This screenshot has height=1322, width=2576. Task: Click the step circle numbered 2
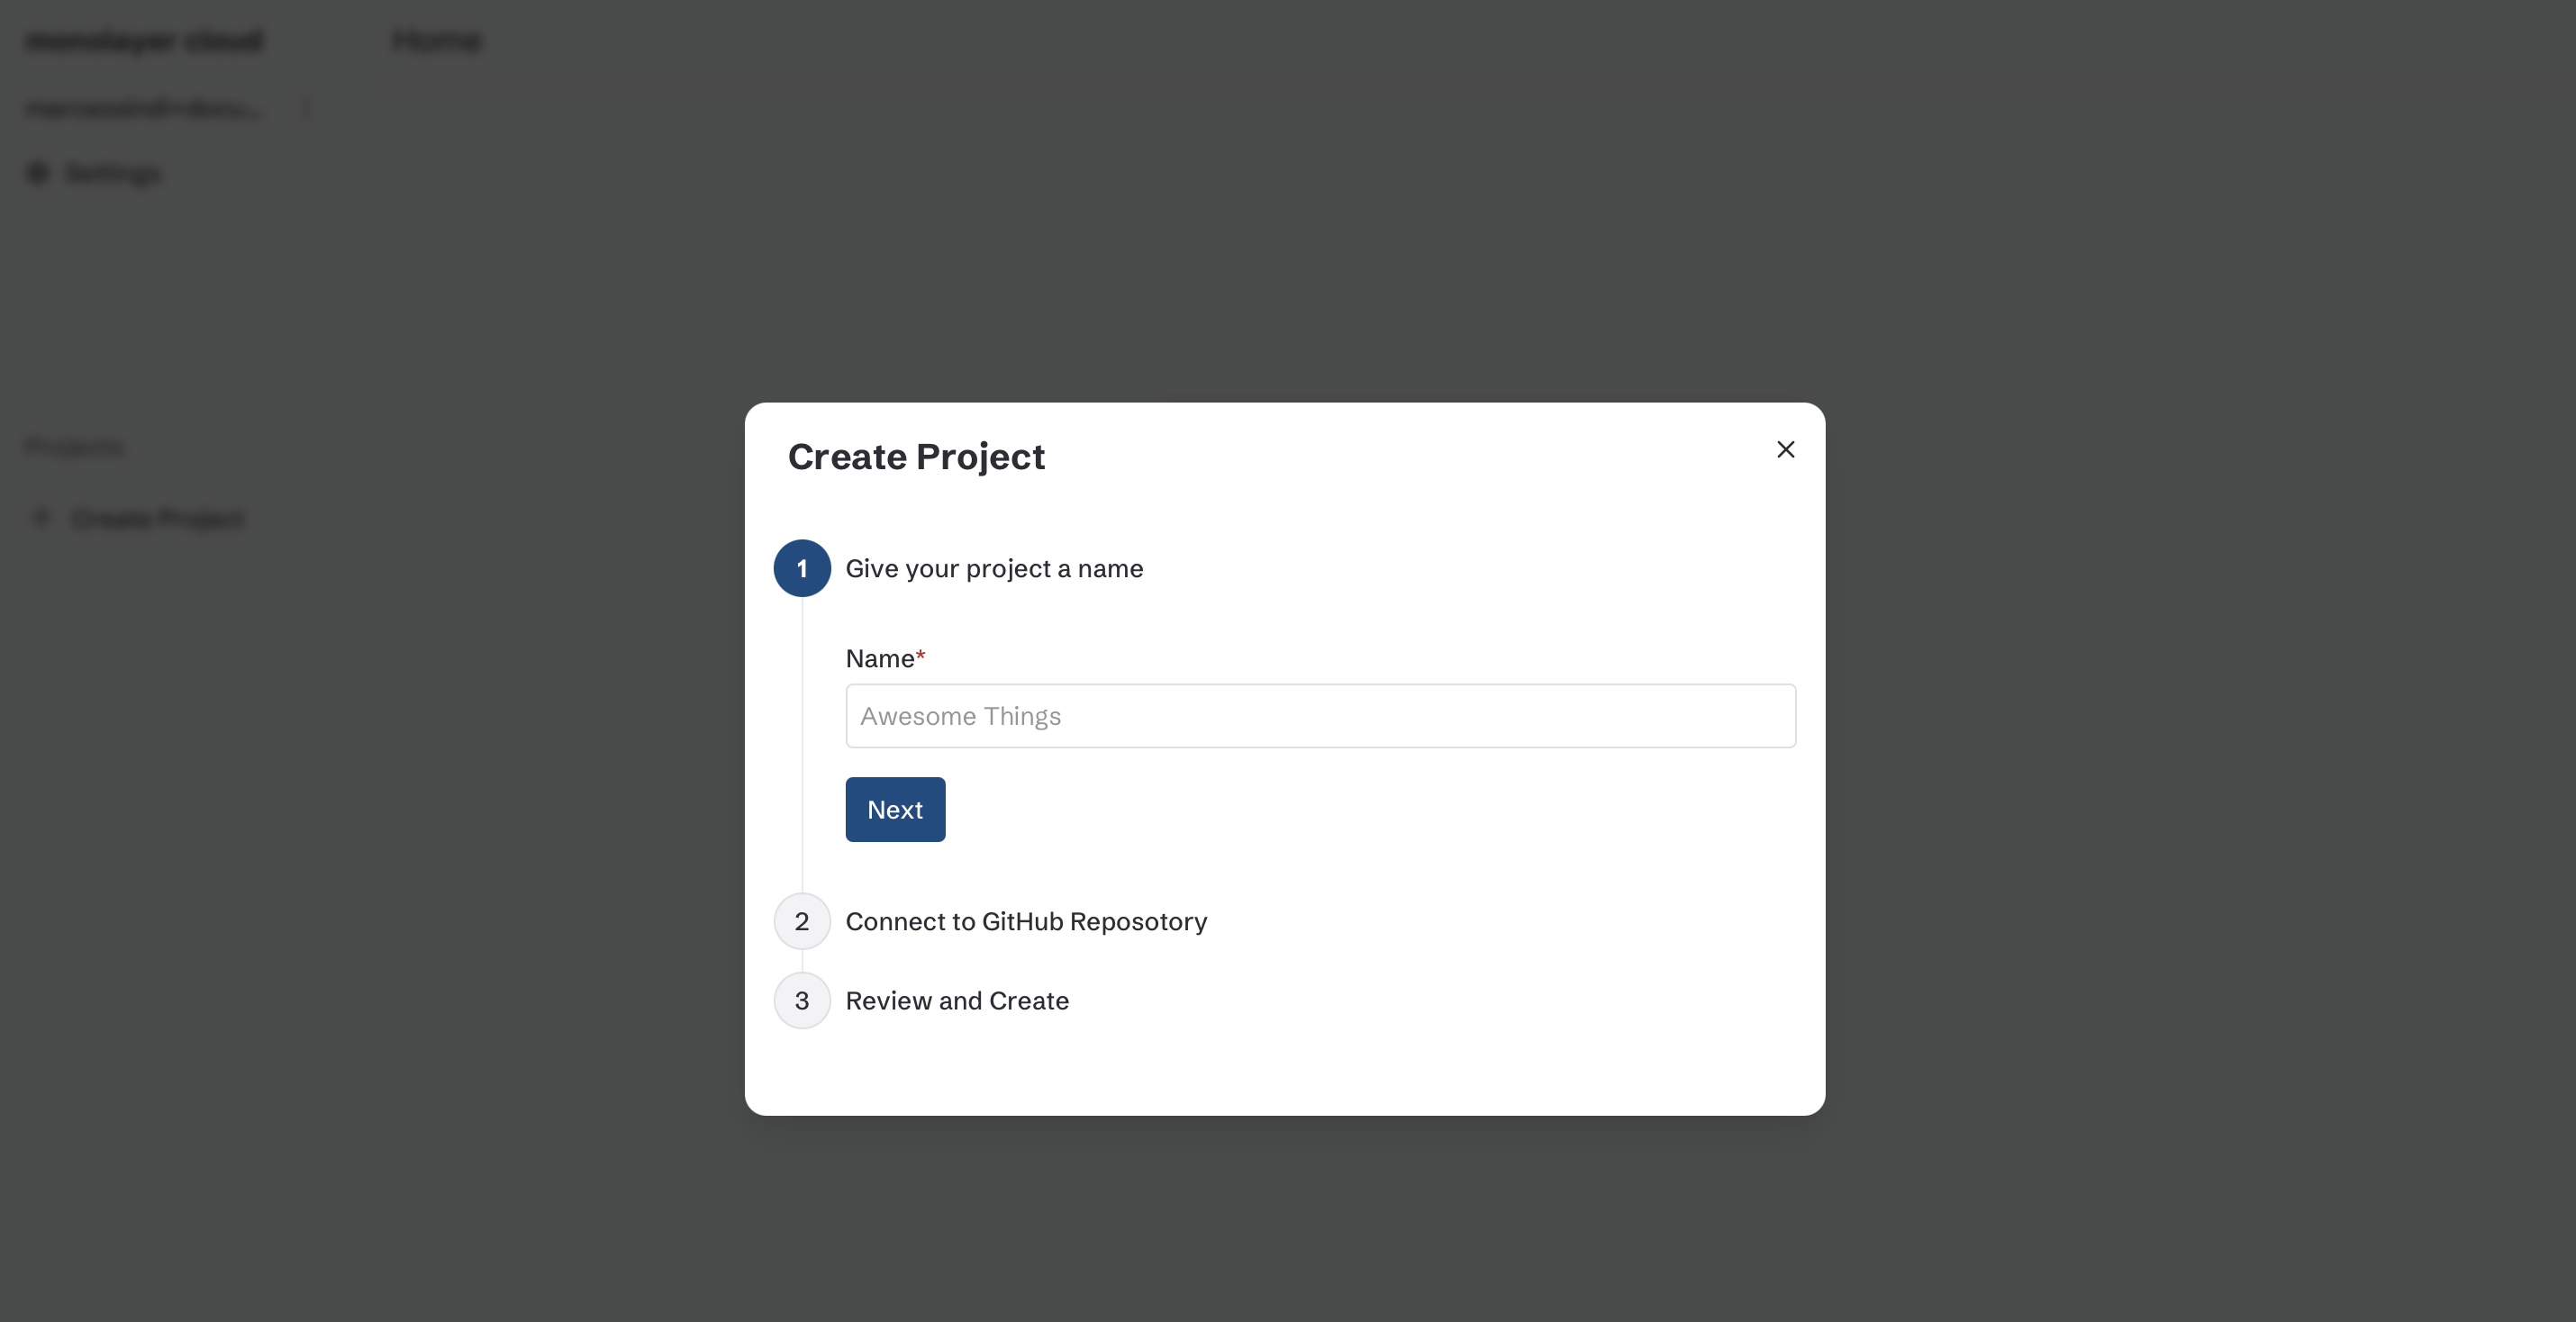[x=800, y=921]
